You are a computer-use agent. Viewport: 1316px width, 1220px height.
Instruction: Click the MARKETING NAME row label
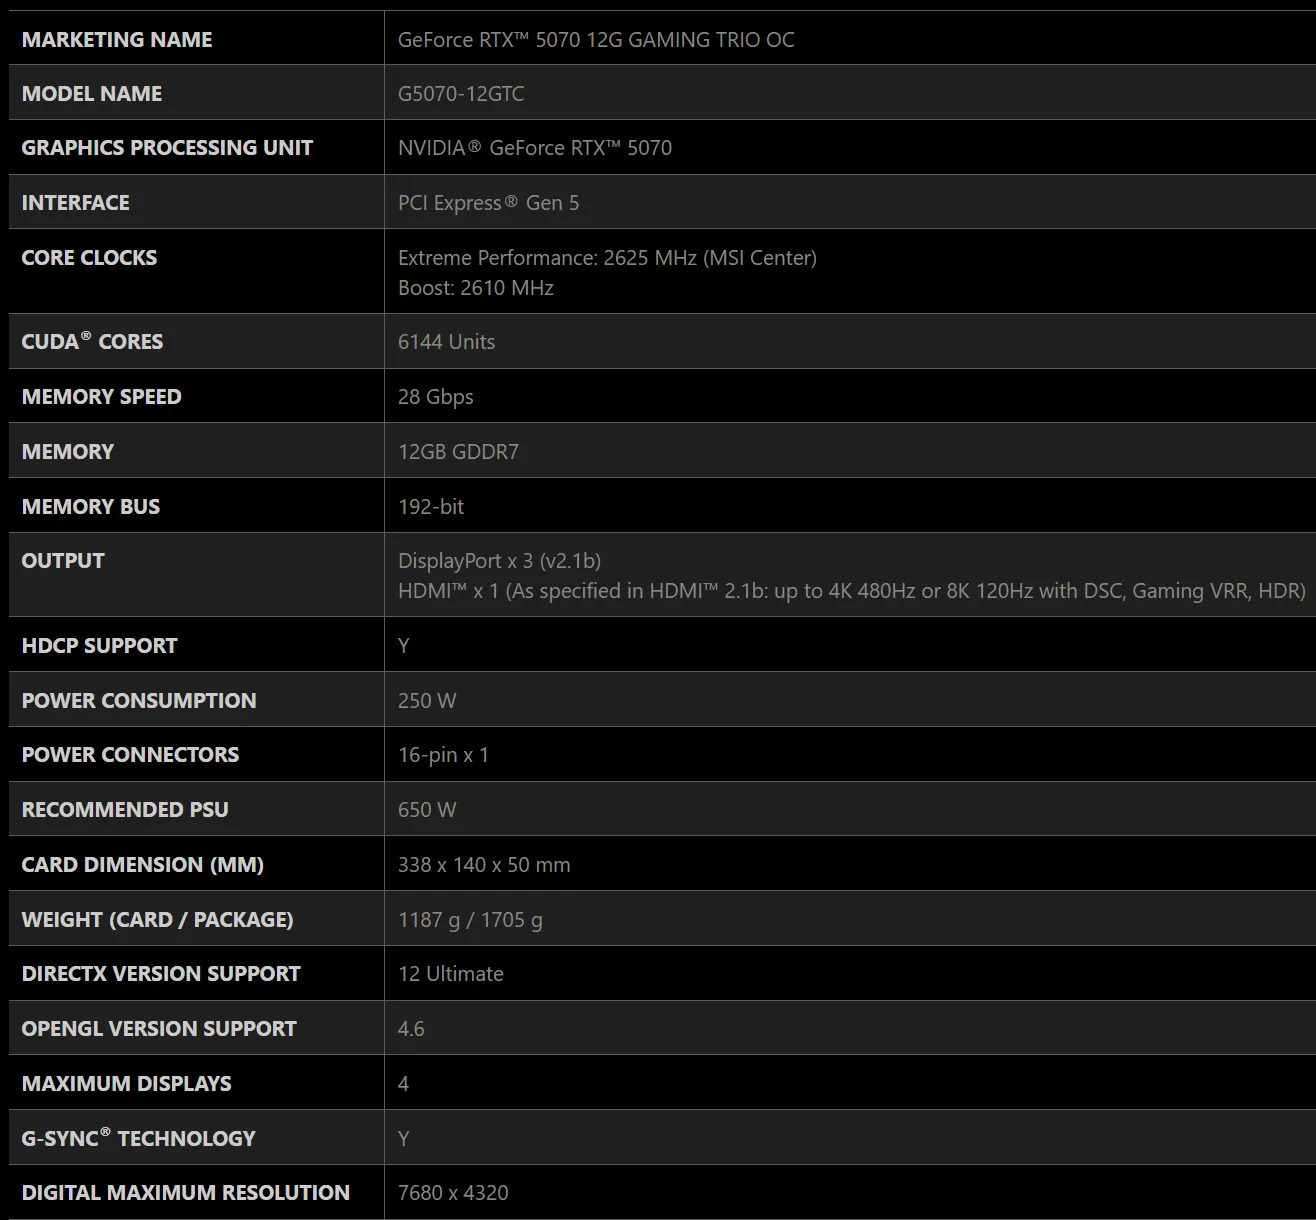117,40
